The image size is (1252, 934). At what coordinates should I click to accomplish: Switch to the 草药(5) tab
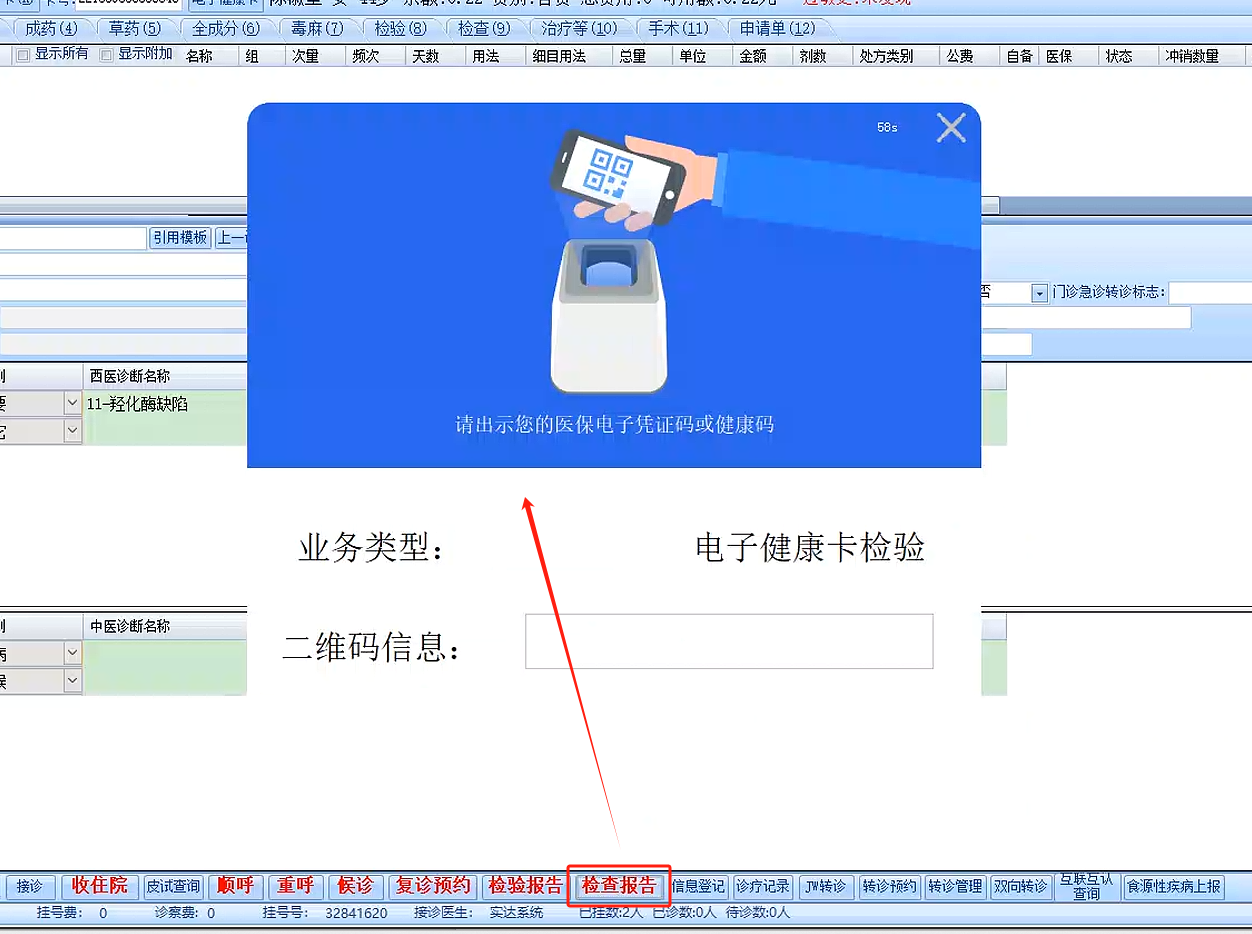pyautogui.click(x=135, y=28)
